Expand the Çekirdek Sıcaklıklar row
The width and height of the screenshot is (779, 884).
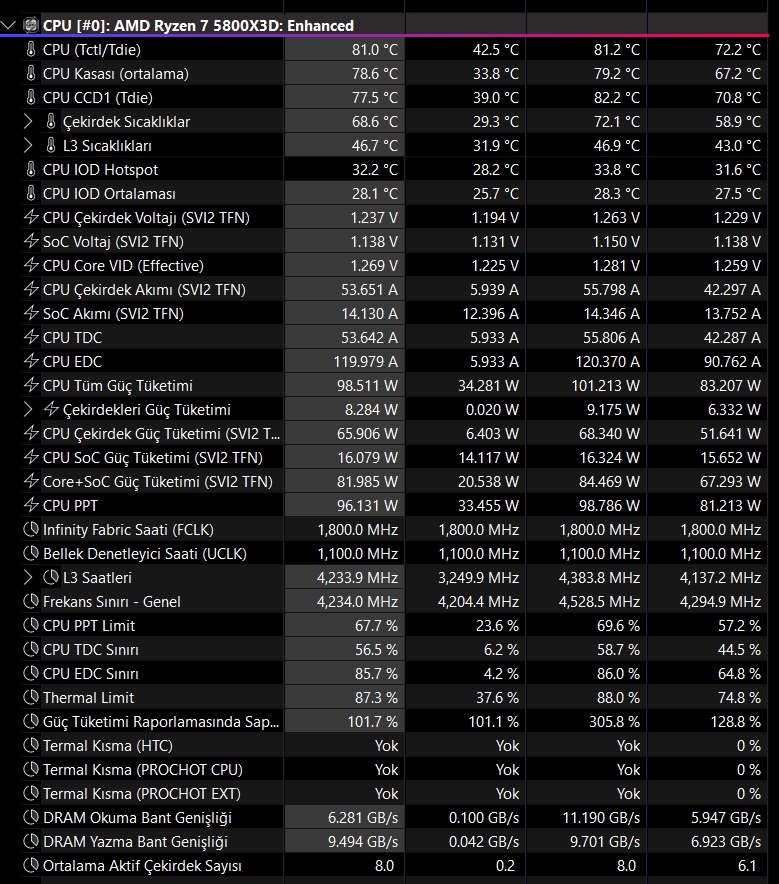[x=29, y=121]
